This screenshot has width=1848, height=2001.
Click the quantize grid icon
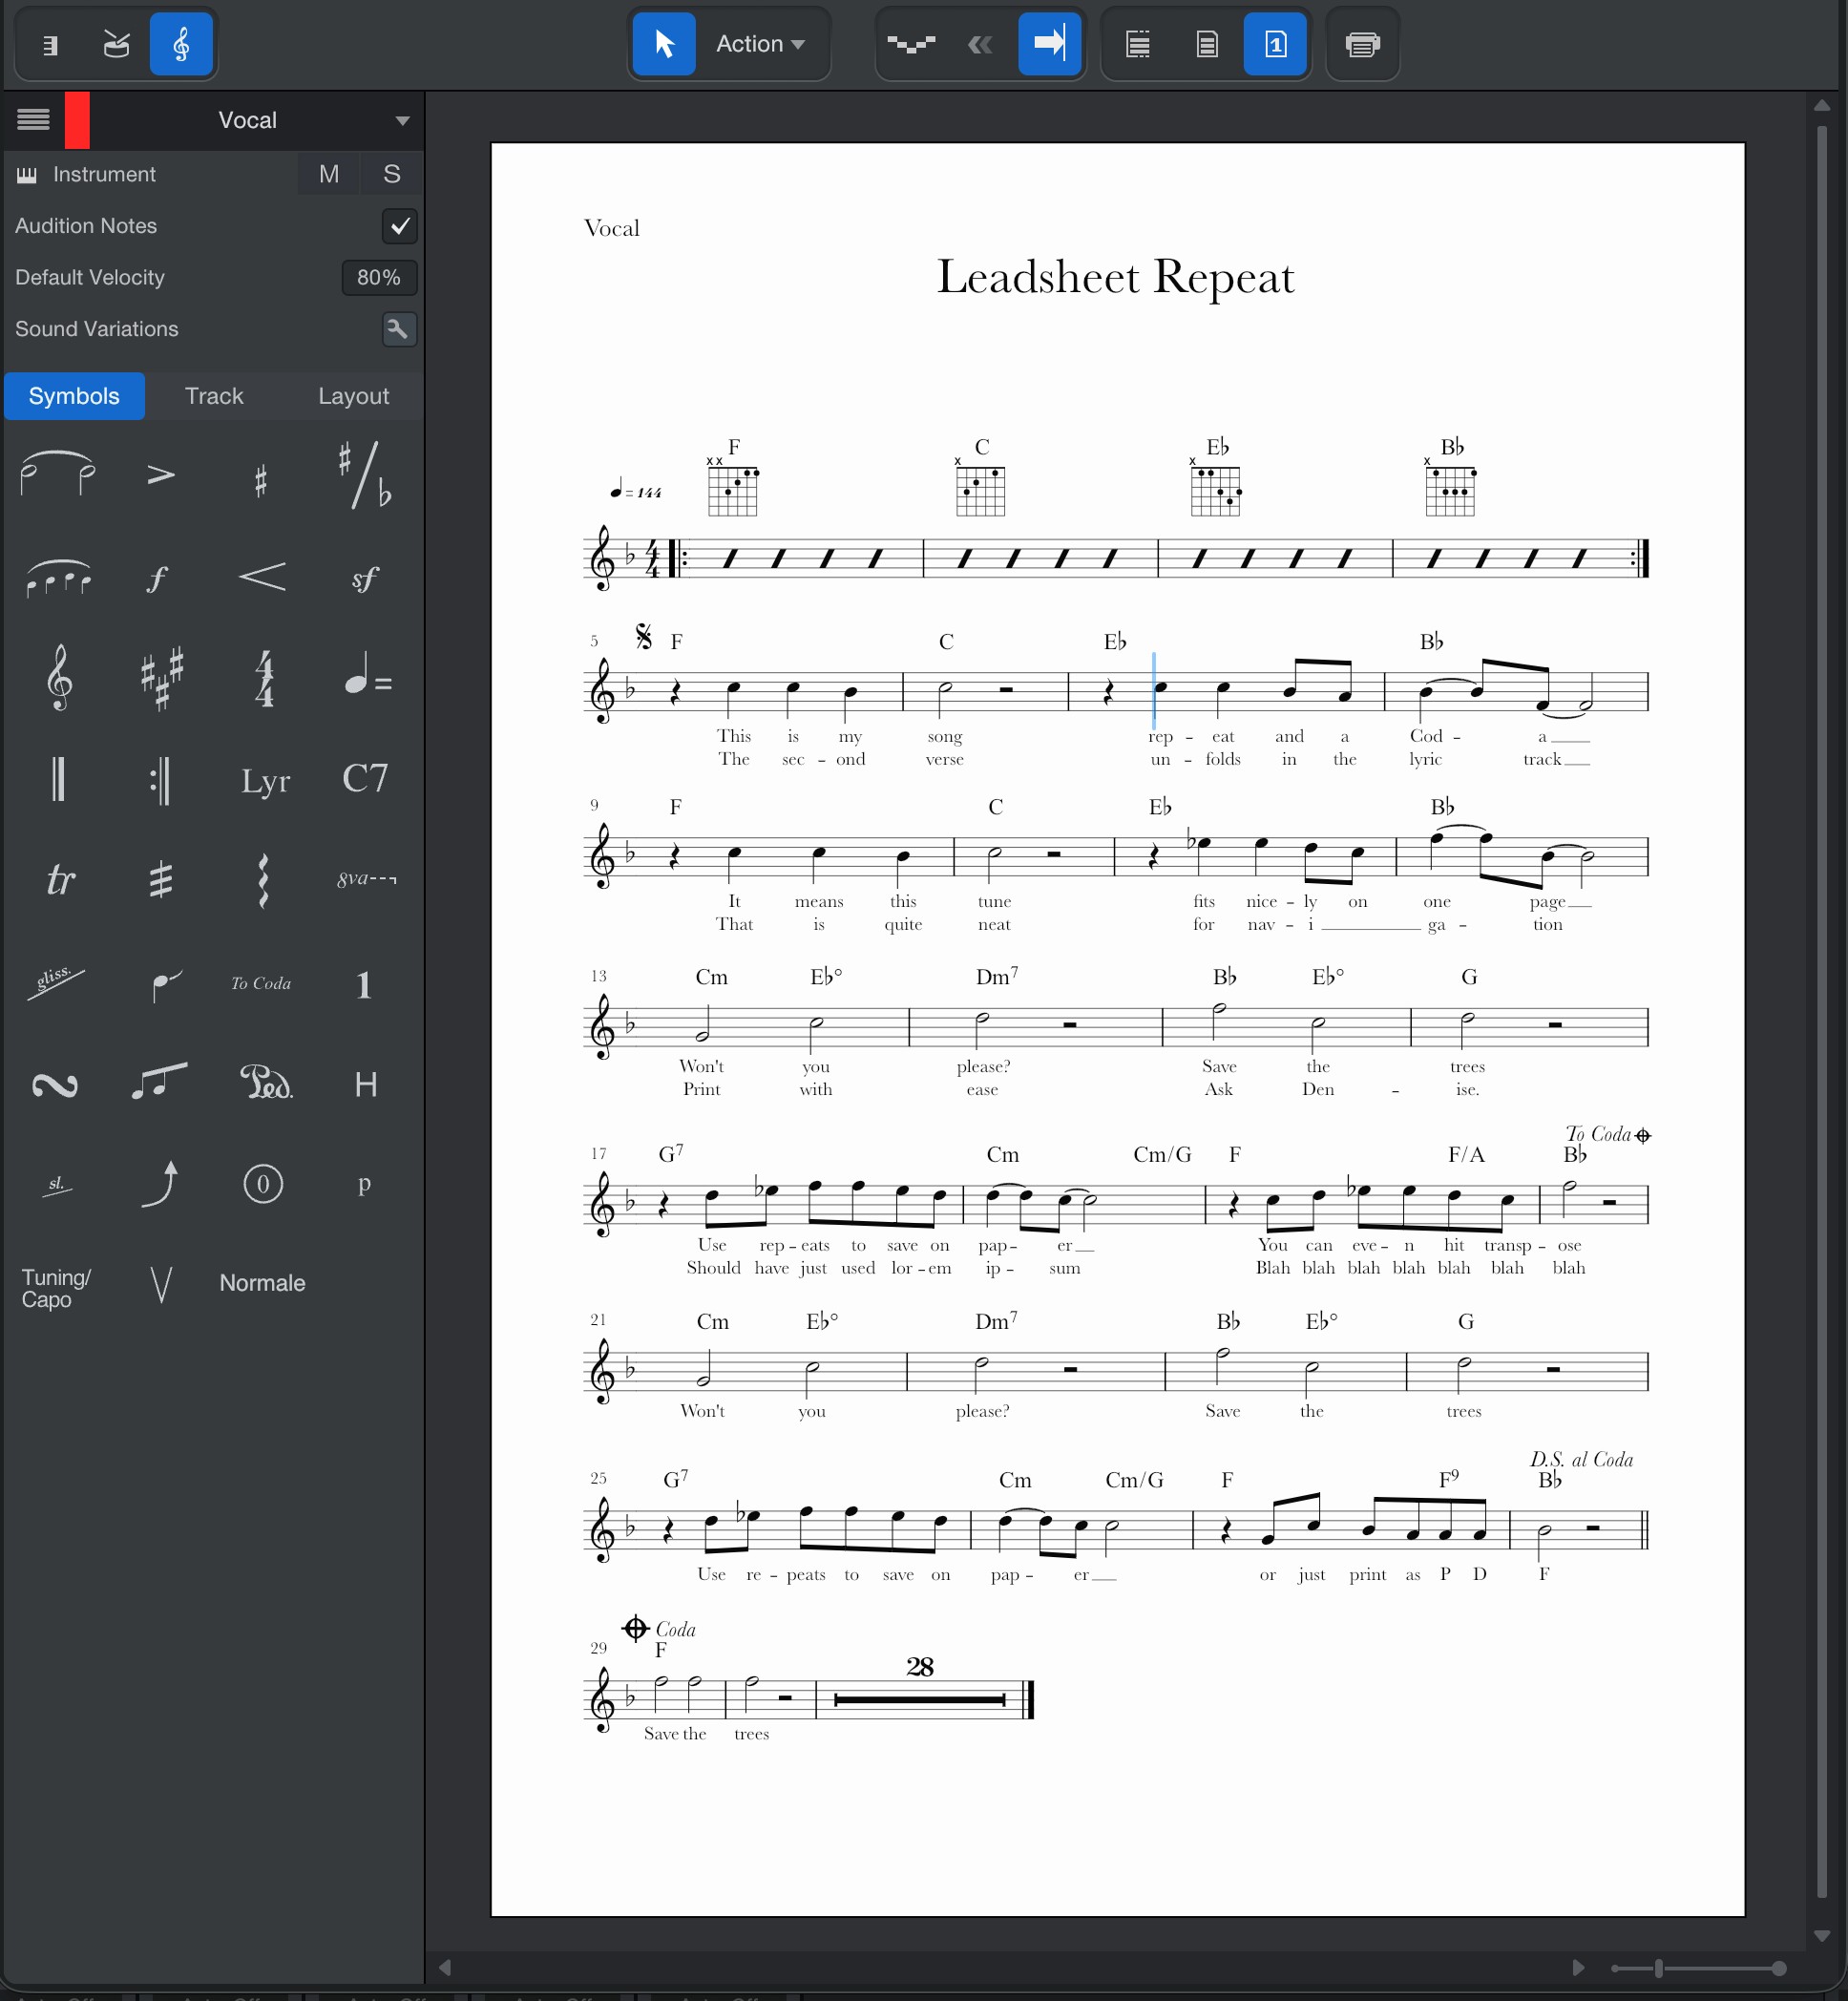pos(911,44)
